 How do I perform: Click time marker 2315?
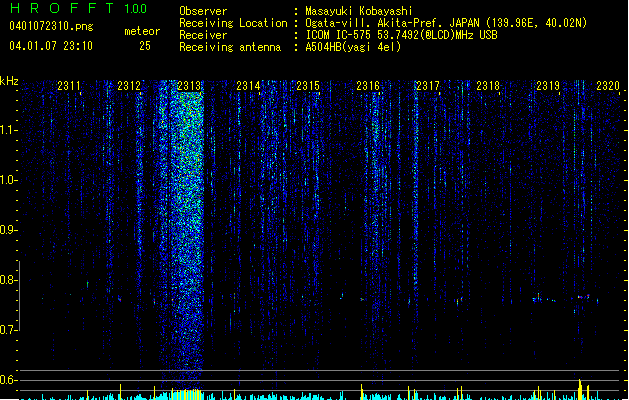(308, 85)
